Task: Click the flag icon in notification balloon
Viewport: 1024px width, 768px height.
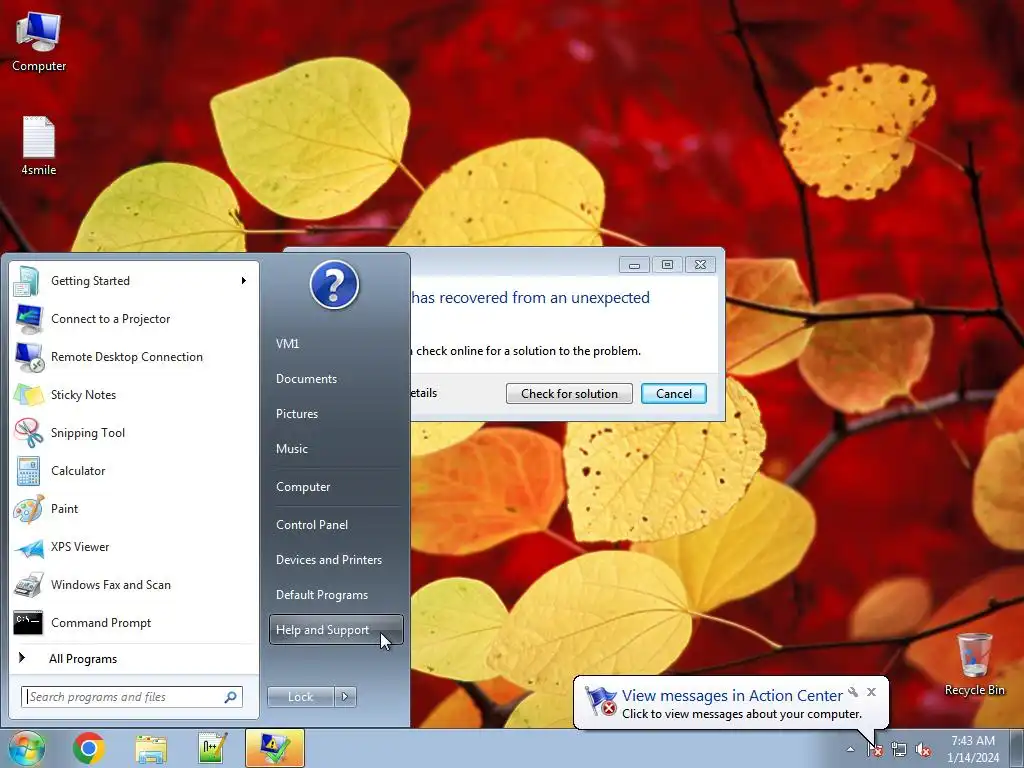Action: tap(601, 701)
